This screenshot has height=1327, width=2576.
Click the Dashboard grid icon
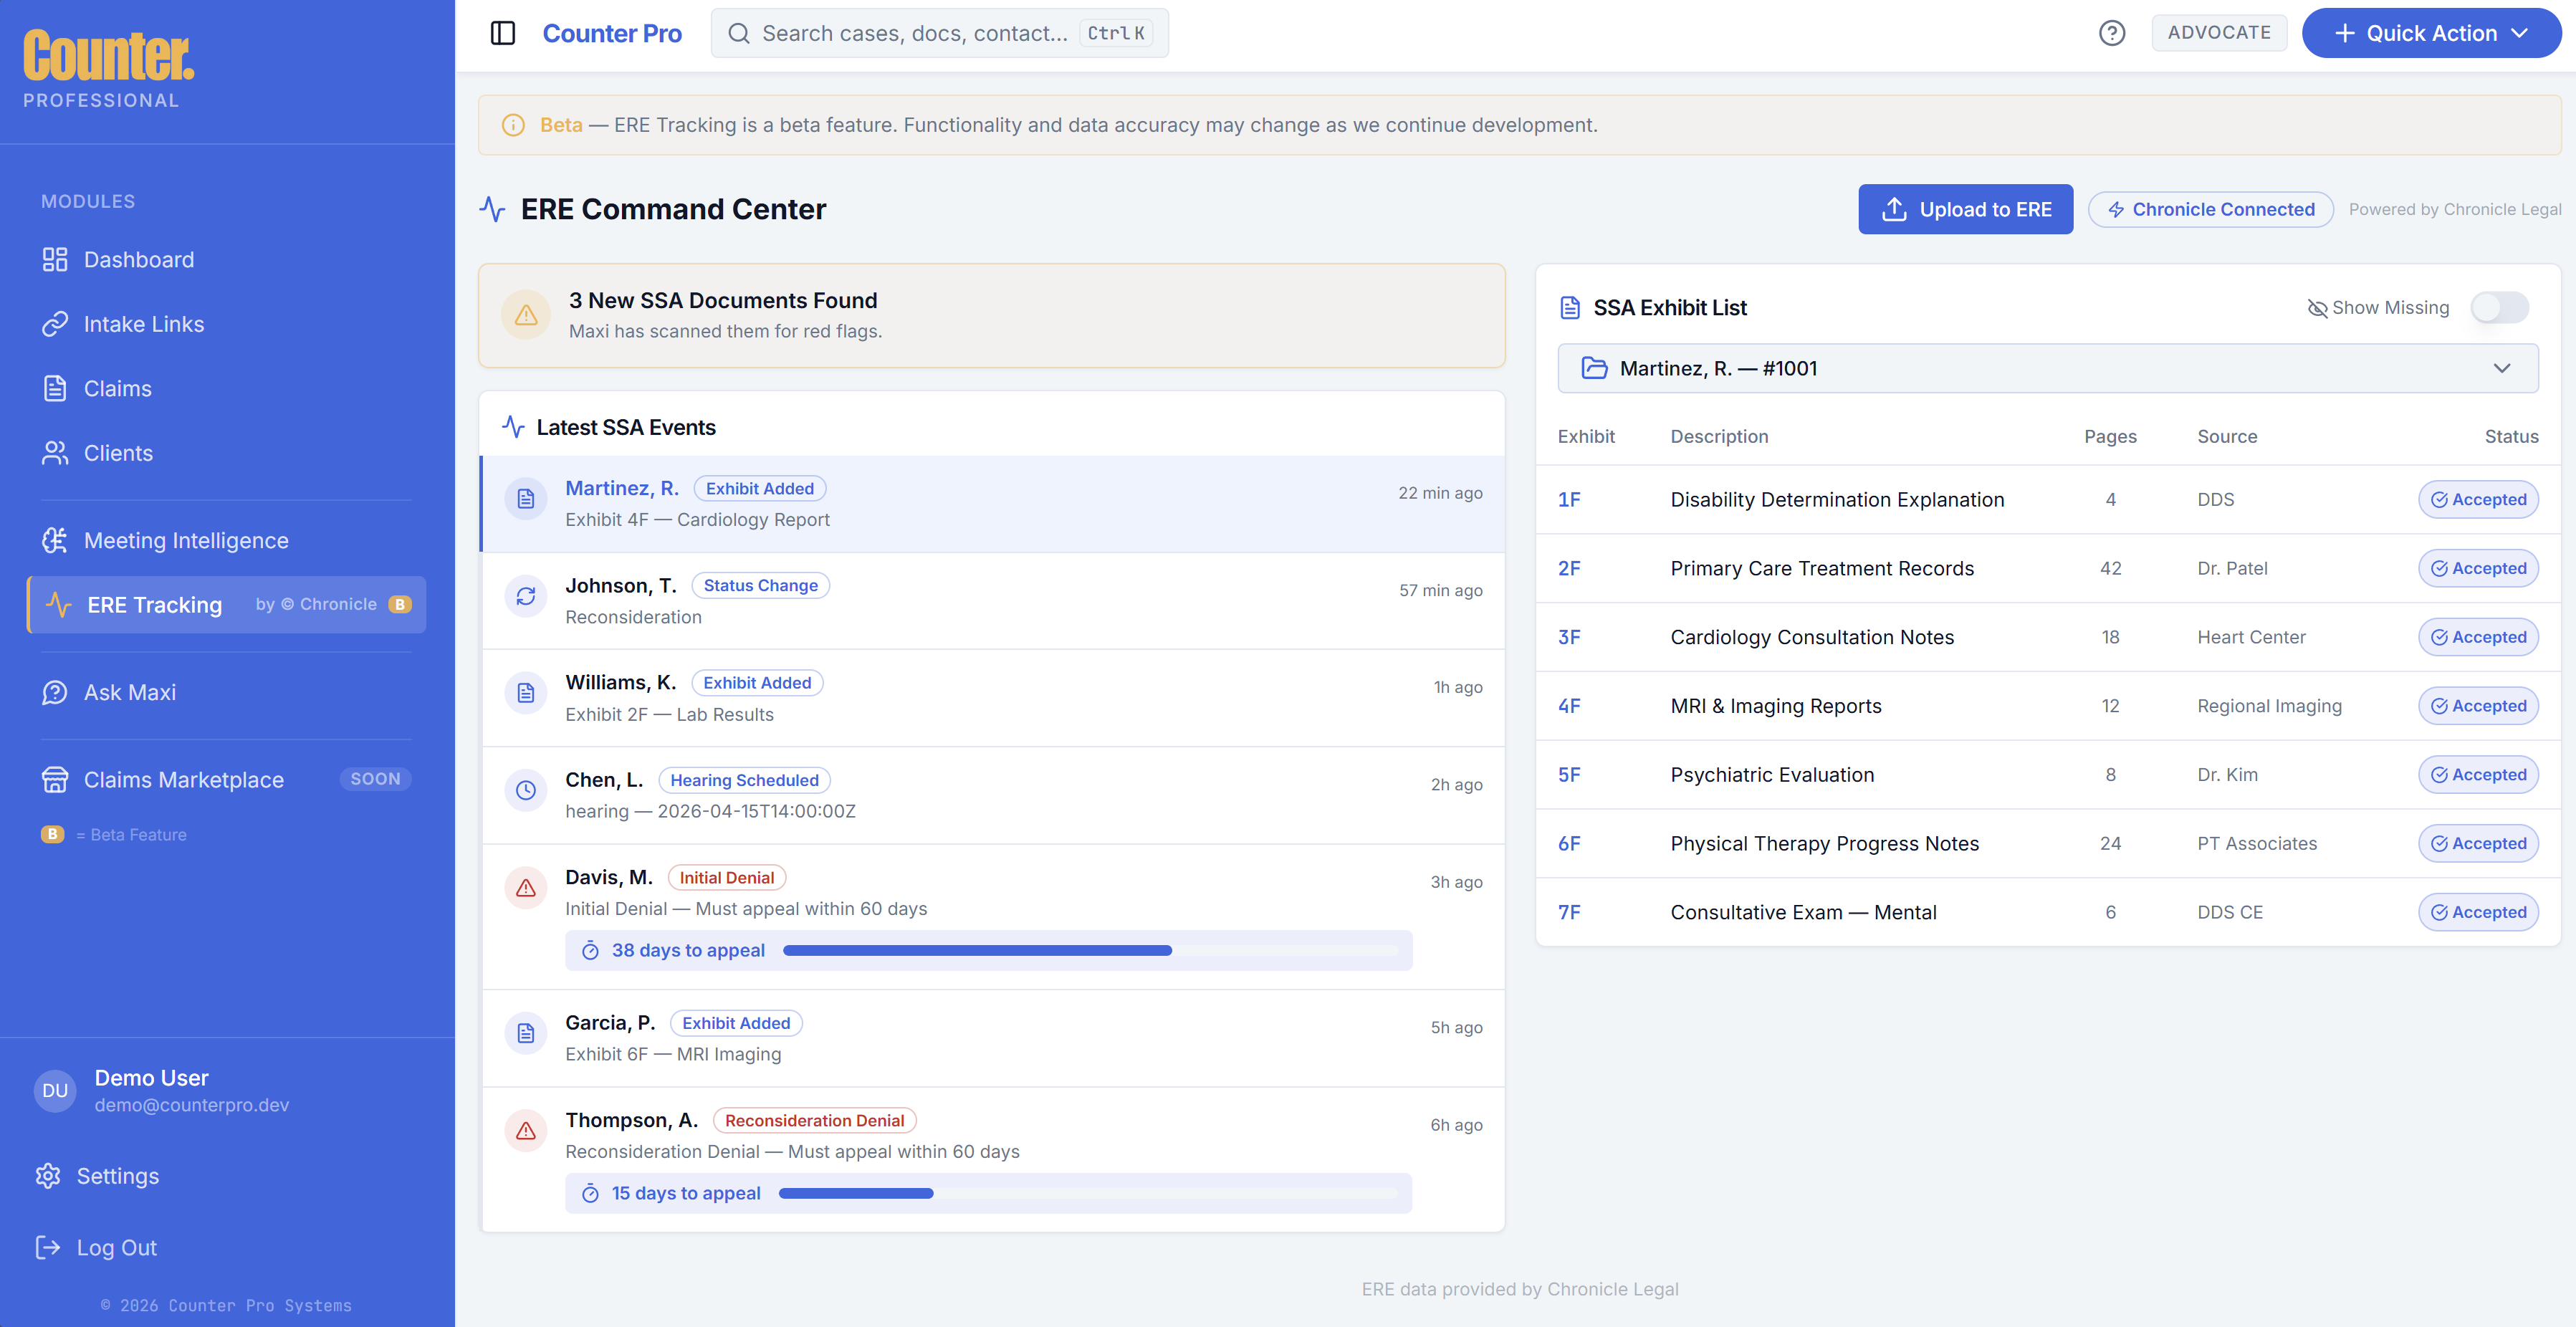[55, 260]
